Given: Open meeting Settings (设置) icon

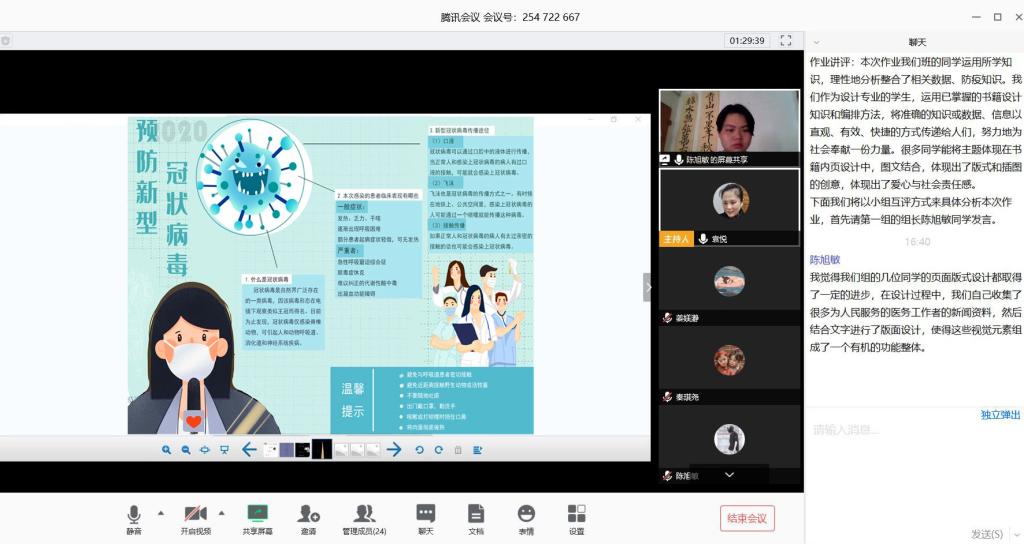Looking at the screenshot, I should pyautogui.click(x=576, y=515).
